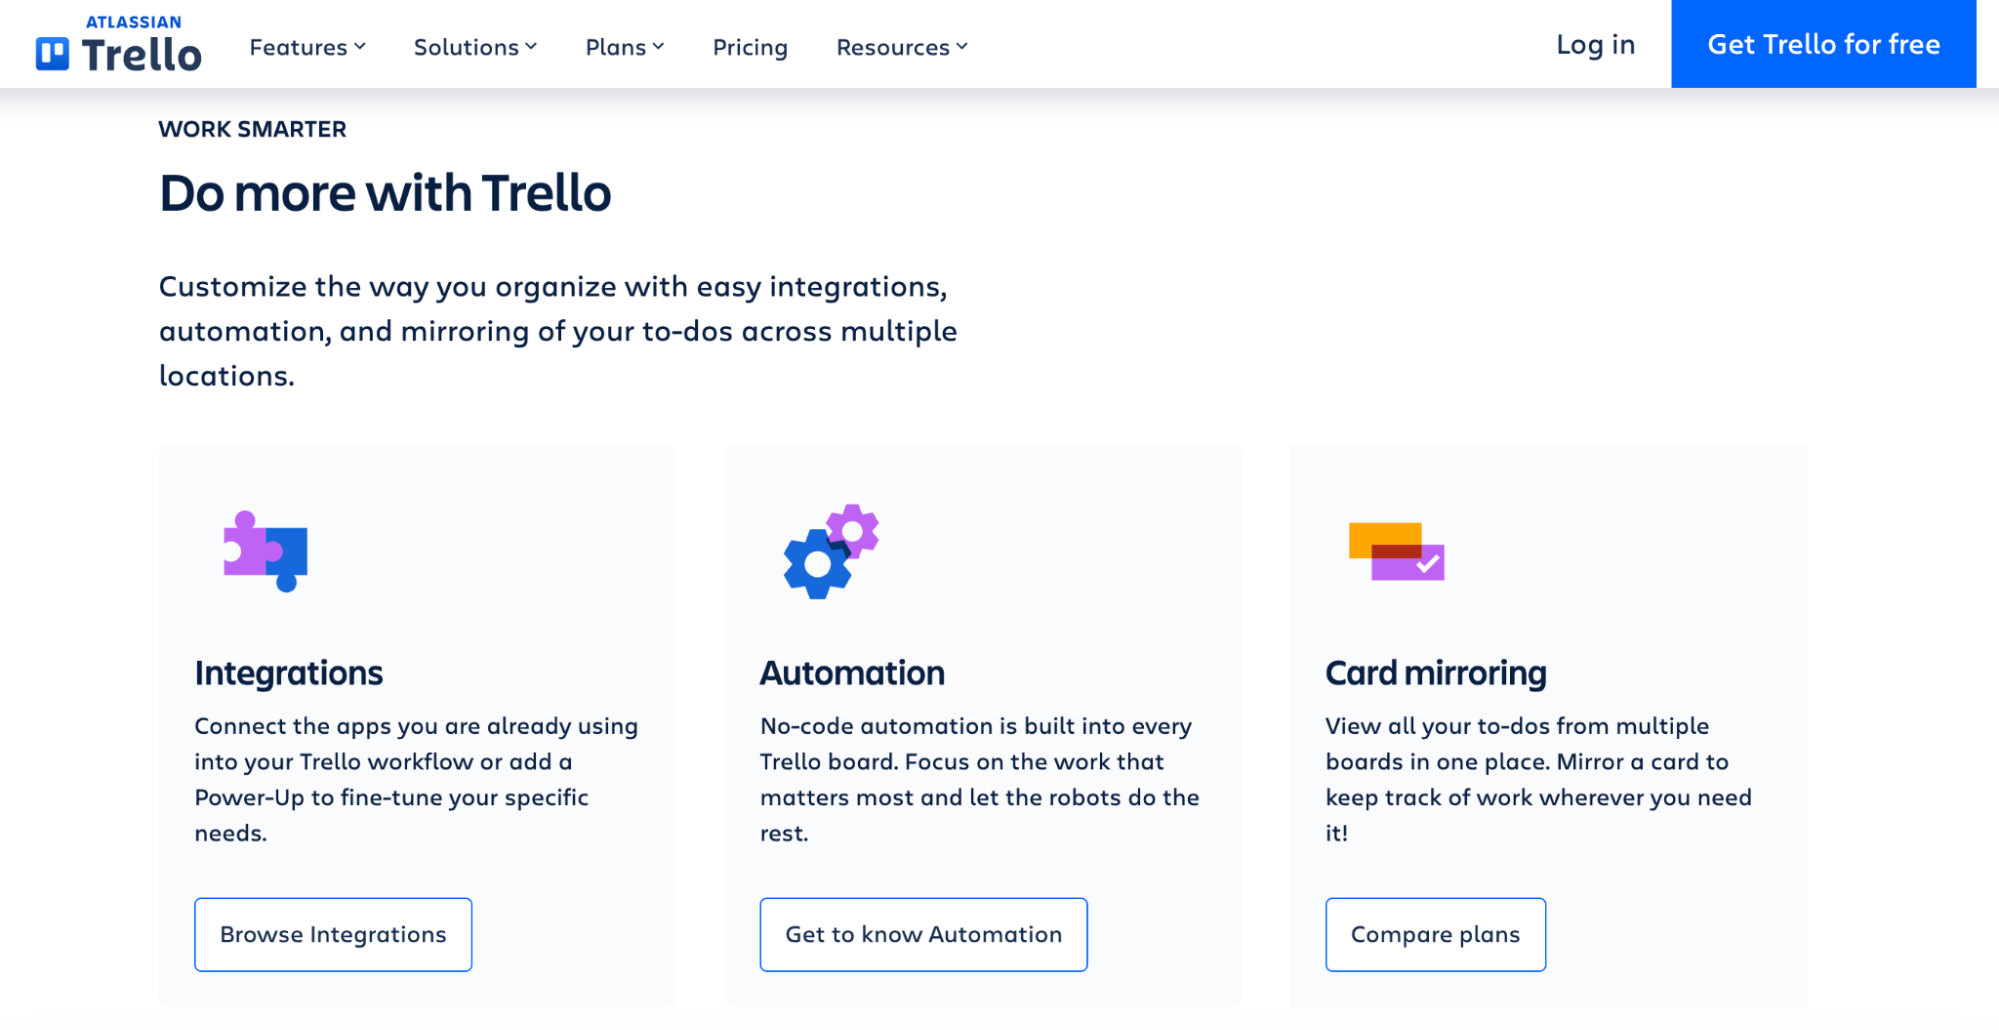Expand the Features dropdown menu
The width and height of the screenshot is (1999, 1030).
click(x=306, y=47)
